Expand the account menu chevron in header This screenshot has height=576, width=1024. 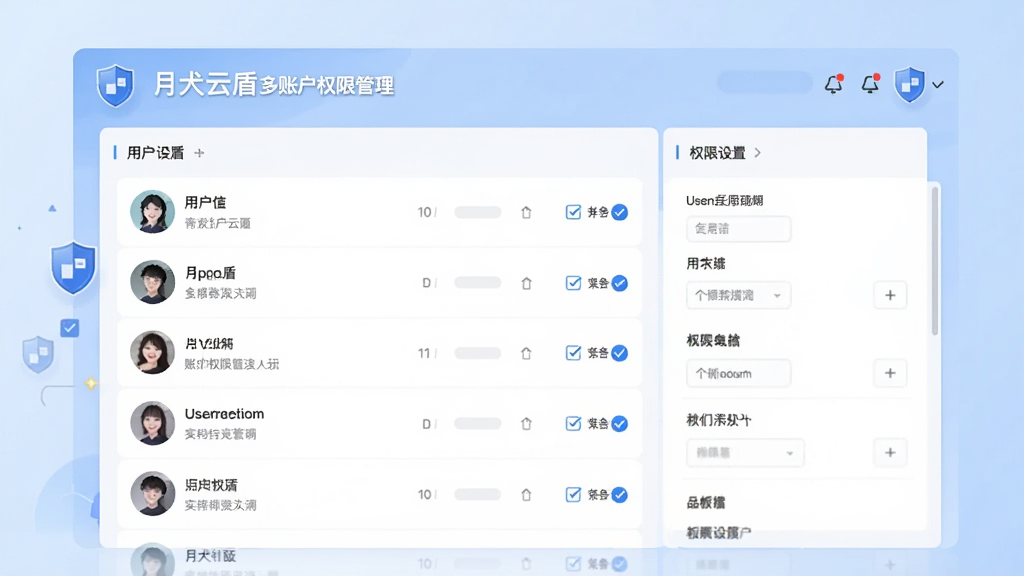[938, 85]
